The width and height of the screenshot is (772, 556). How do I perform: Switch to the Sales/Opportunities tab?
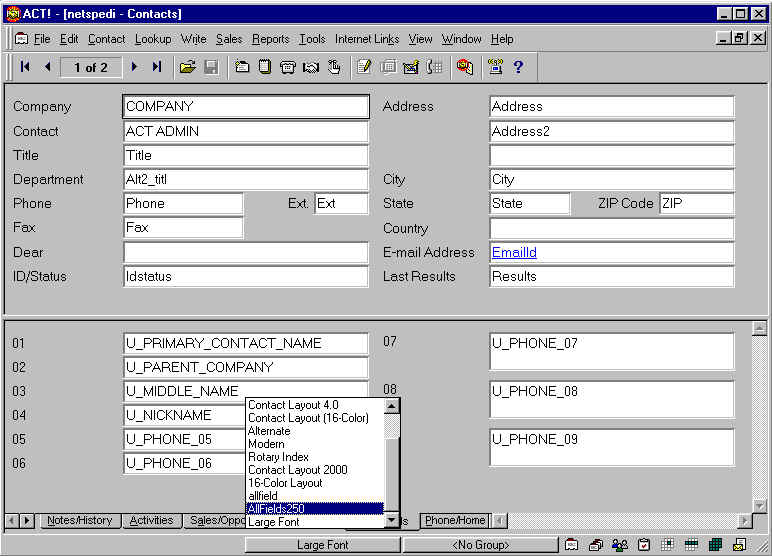pos(216,521)
